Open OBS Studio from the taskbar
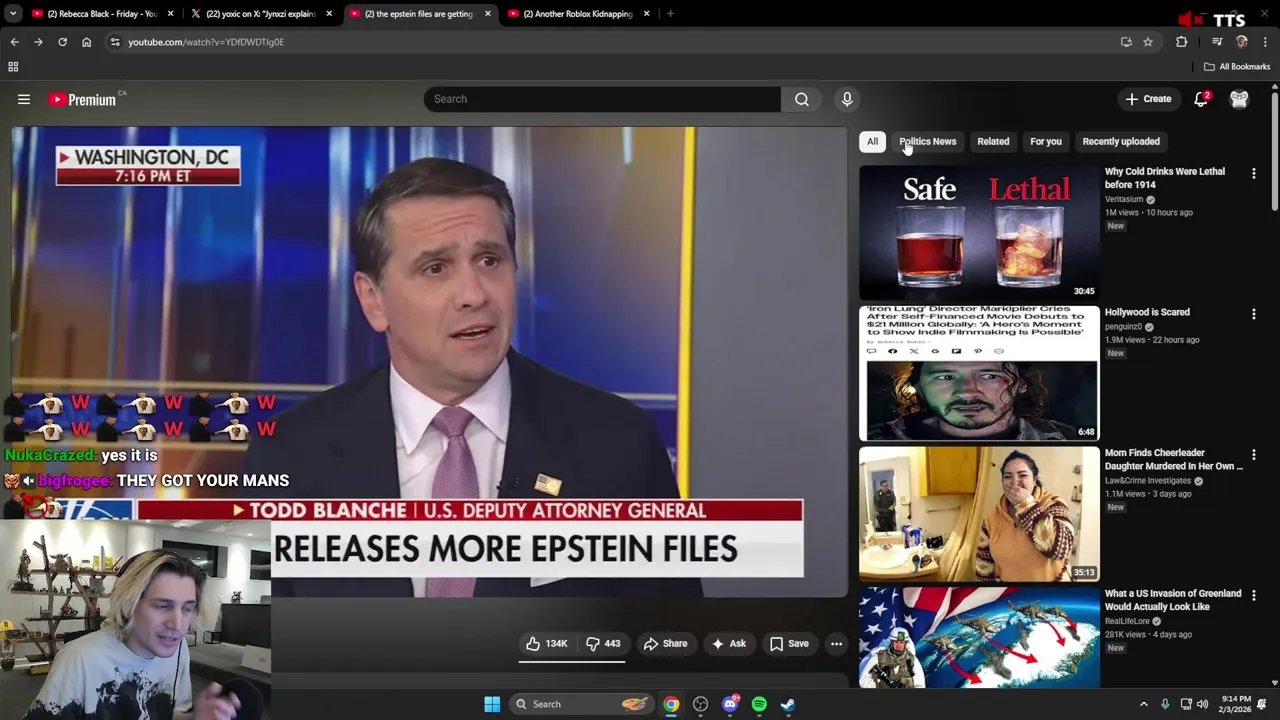The image size is (1280, 720). 700,704
